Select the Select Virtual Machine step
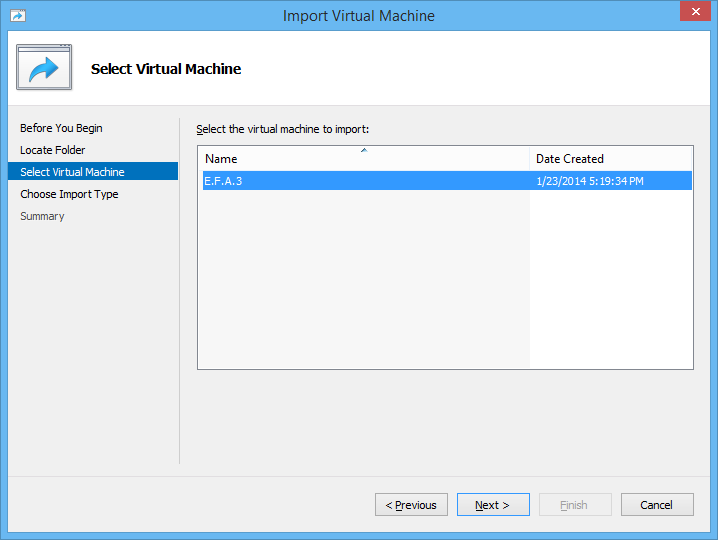718x540 pixels. (x=72, y=172)
